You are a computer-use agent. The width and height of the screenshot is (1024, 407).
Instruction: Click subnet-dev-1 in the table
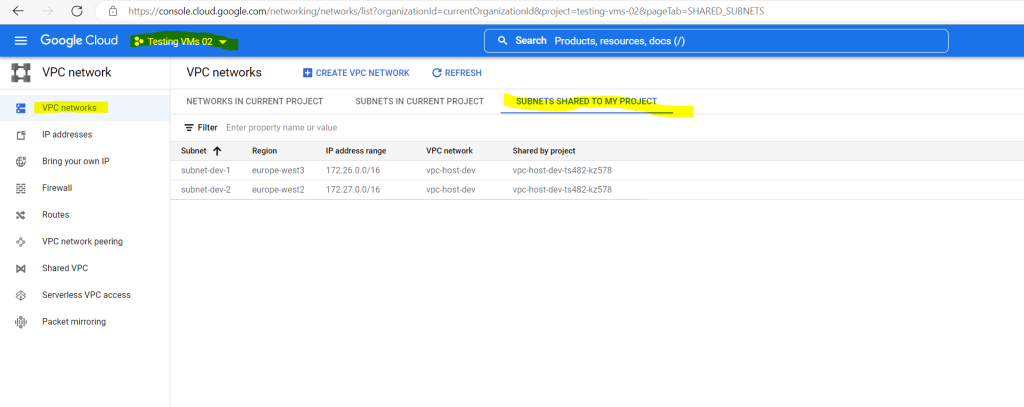tap(206, 171)
